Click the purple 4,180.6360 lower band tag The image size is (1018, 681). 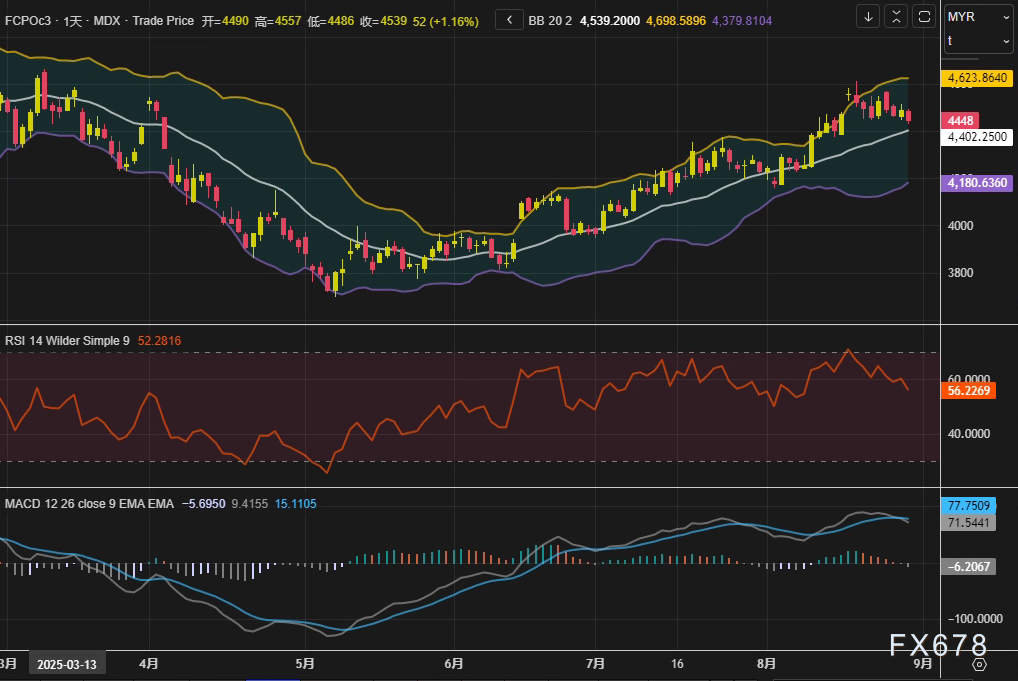point(978,183)
